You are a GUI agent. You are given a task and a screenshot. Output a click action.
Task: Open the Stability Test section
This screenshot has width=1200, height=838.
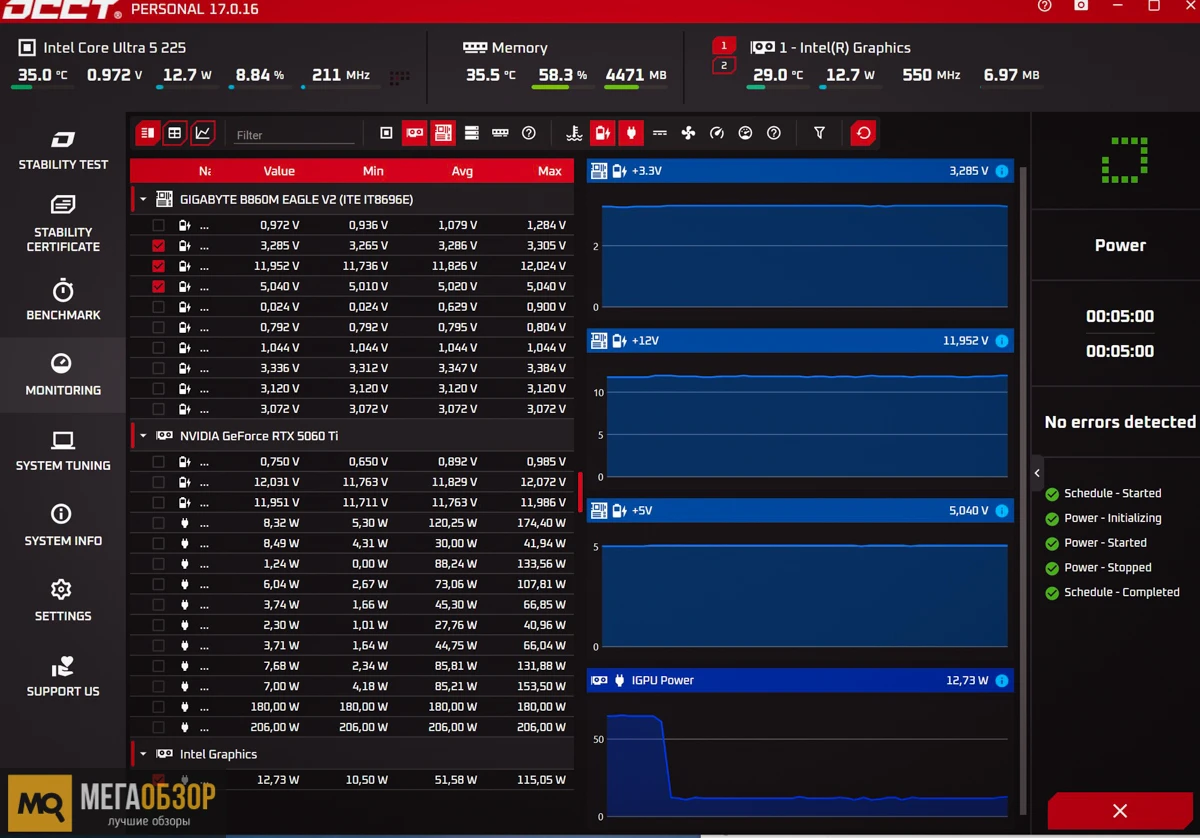point(63,150)
